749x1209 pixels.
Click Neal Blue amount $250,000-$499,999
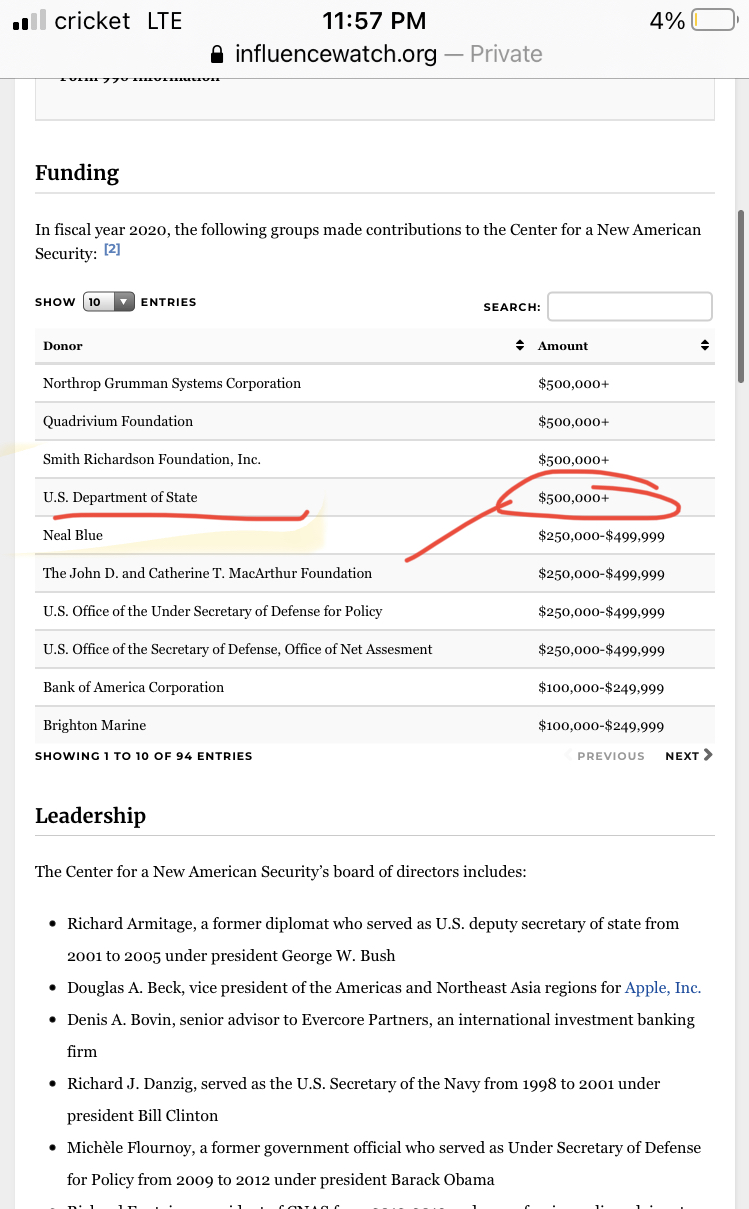[x=601, y=536]
